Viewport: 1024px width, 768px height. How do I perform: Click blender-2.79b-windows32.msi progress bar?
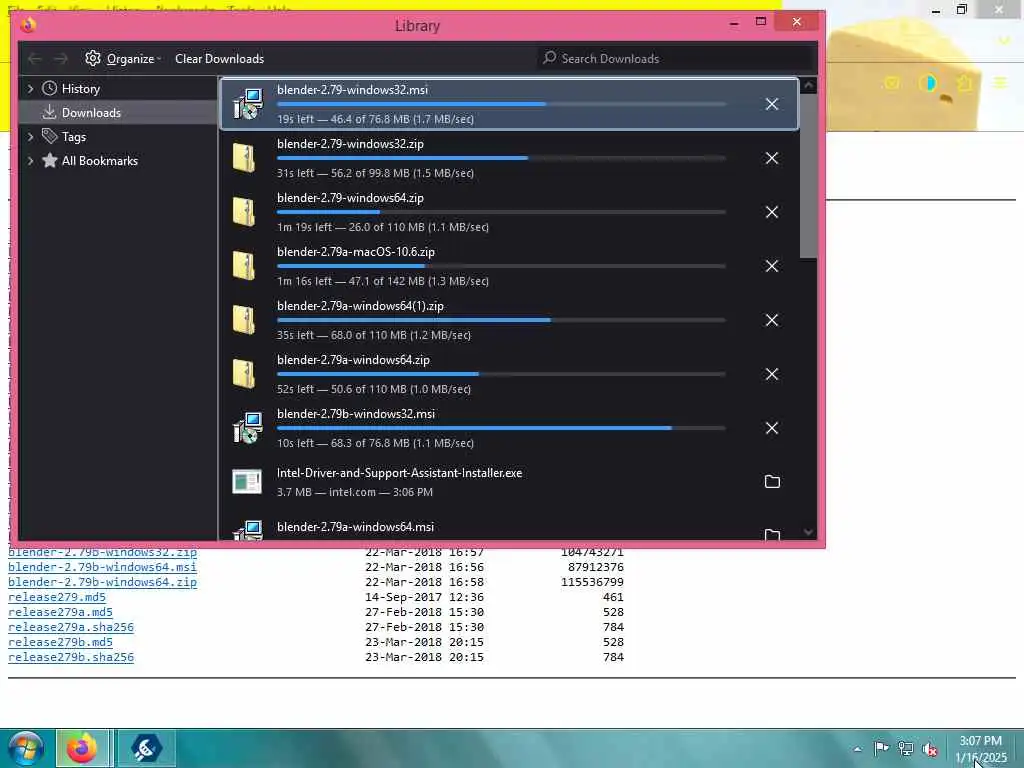(x=501, y=428)
